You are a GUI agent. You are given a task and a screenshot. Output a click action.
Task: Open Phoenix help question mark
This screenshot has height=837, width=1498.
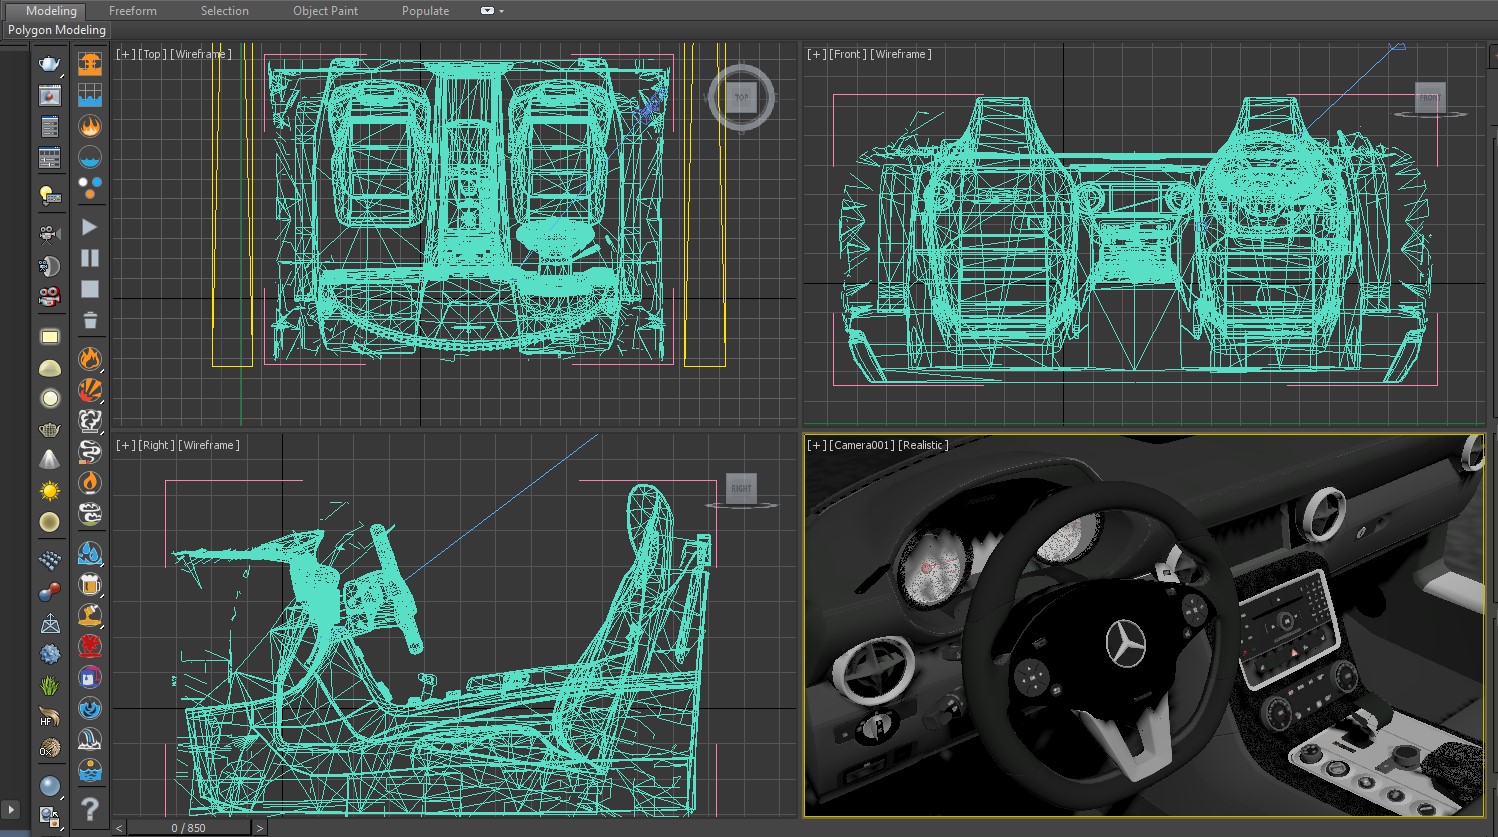coord(90,808)
